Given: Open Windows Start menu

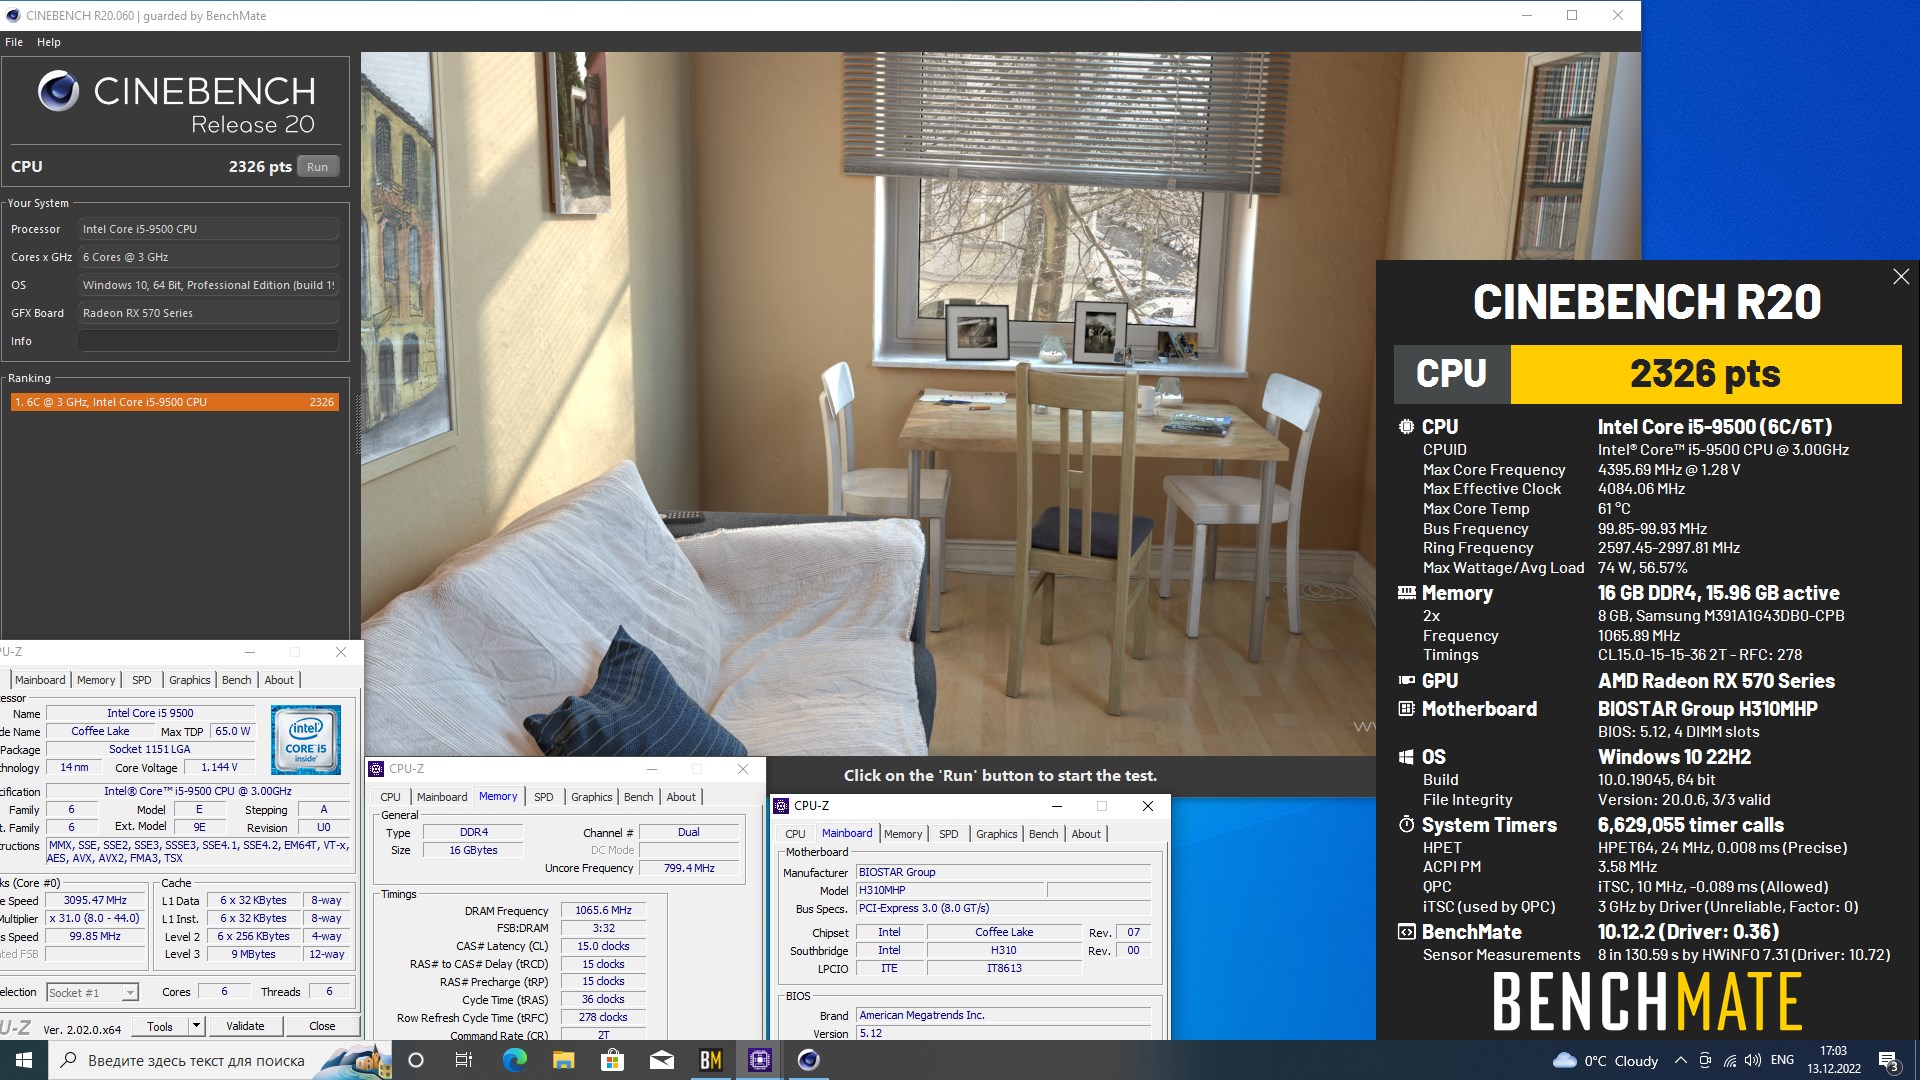Looking at the screenshot, I should pyautogui.click(x=24, y=1060).
